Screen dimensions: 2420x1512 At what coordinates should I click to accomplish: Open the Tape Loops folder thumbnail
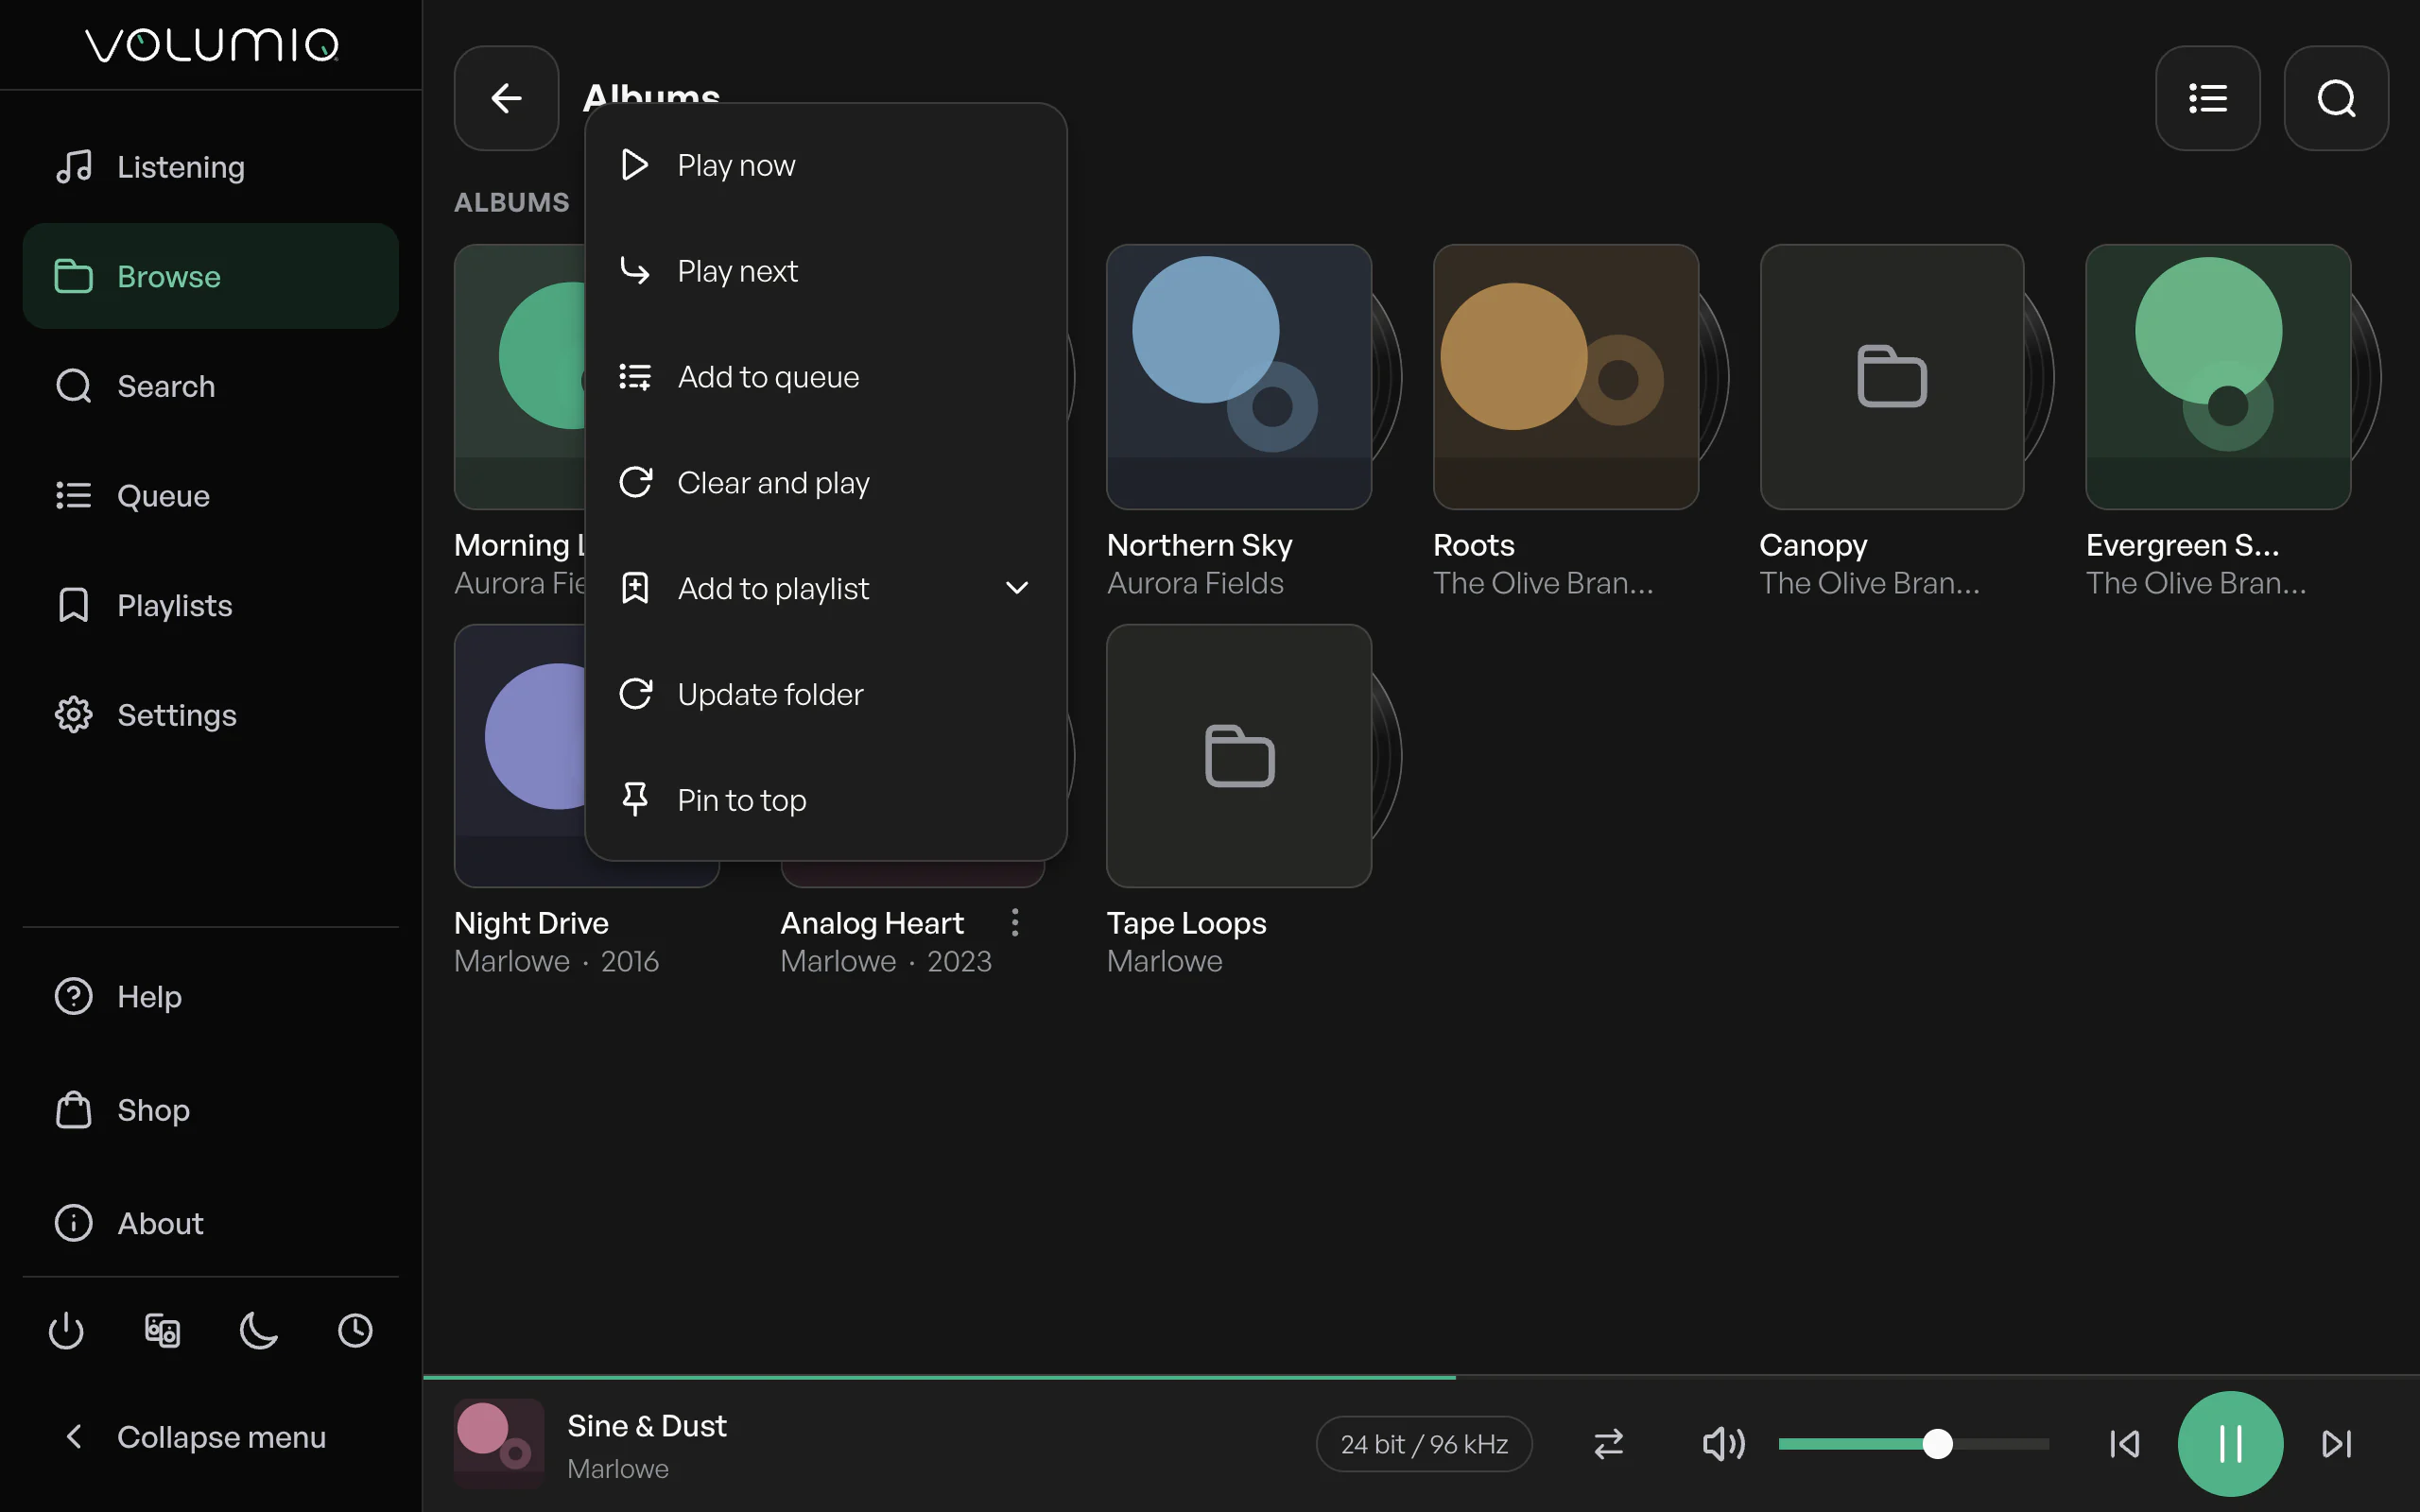1238,756
